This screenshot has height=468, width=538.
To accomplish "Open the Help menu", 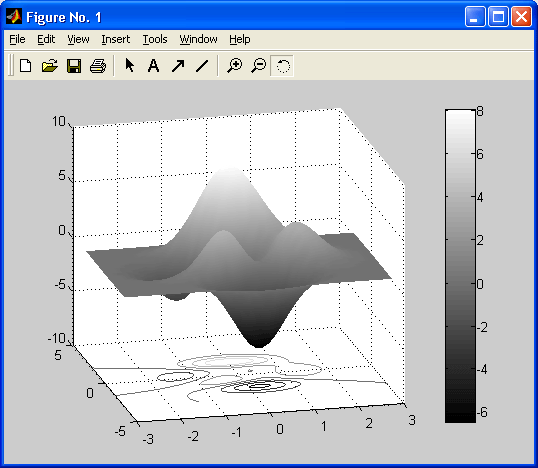I will click(x=239, y=39).
